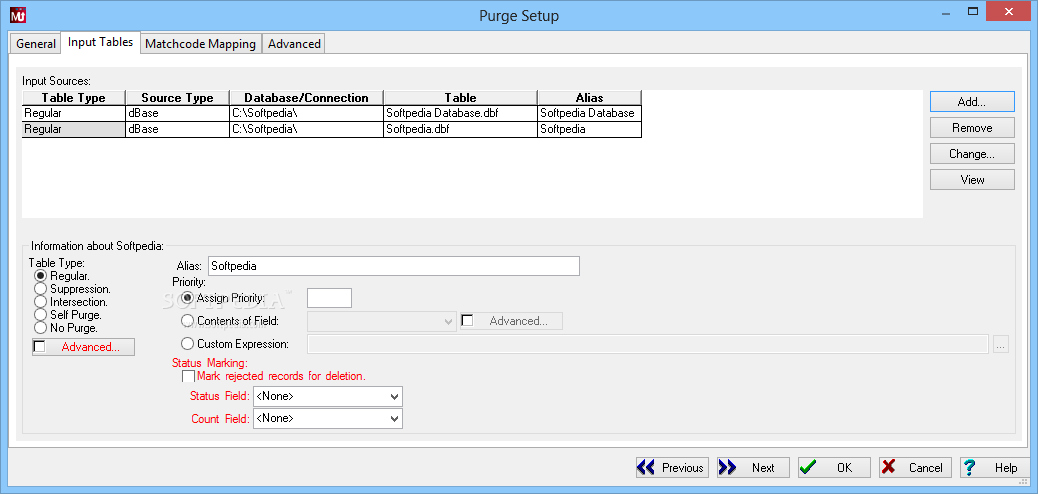
Task: Select Self Purge table type
Action: 40,315
